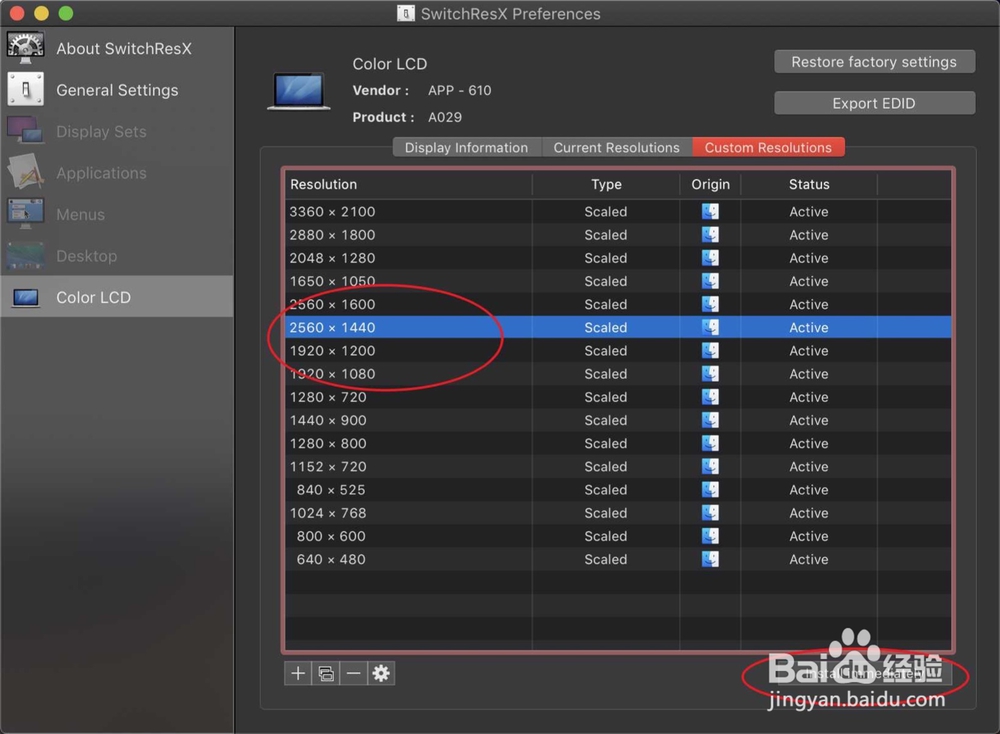Screen dimensions: 1000x734
Task: Click Active status of 3360 × 2100
Action: [x=809, y=211]
